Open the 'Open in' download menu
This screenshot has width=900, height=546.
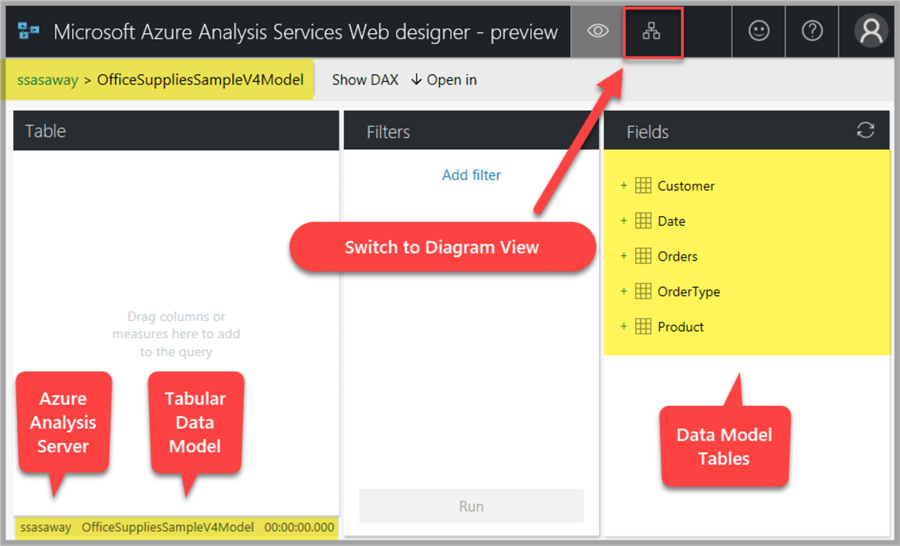coord(444,80)
